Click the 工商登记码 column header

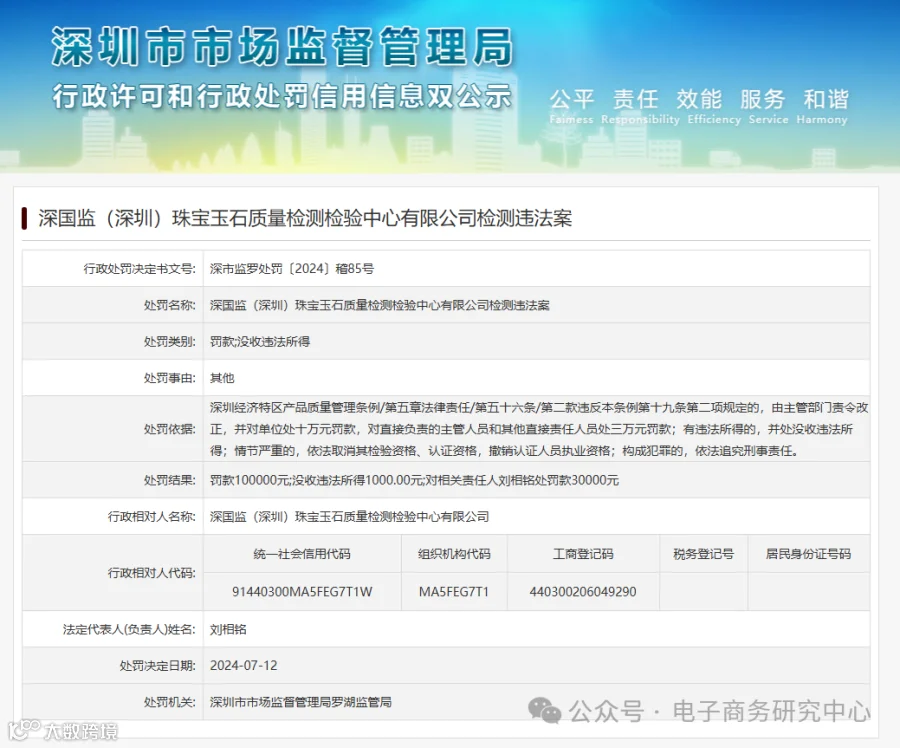583,554
